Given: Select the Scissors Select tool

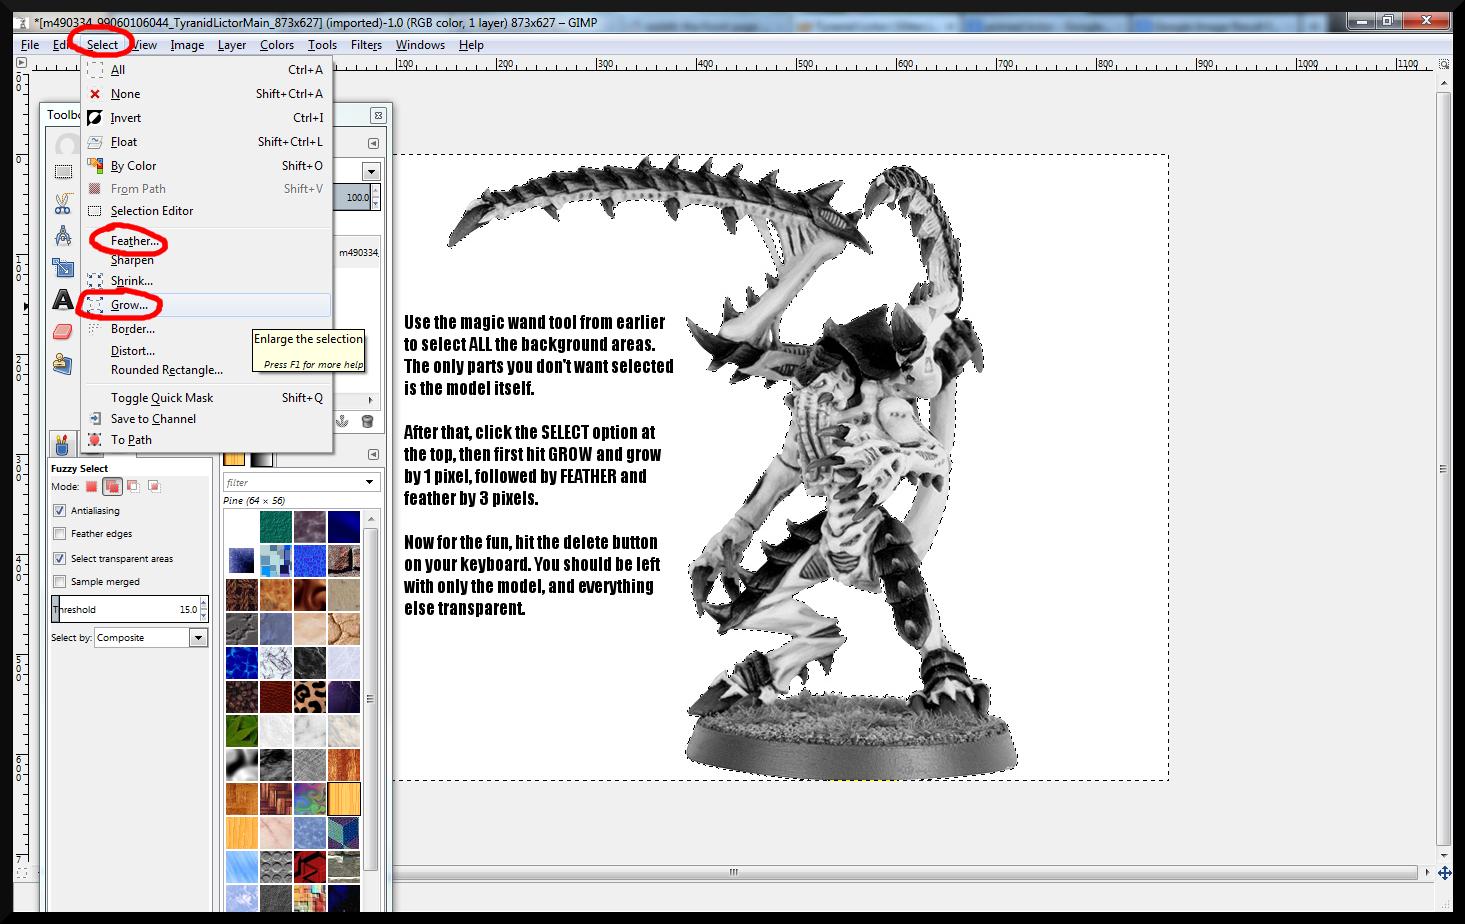Looking at the screenshot, I should click(x=63, y=204).
